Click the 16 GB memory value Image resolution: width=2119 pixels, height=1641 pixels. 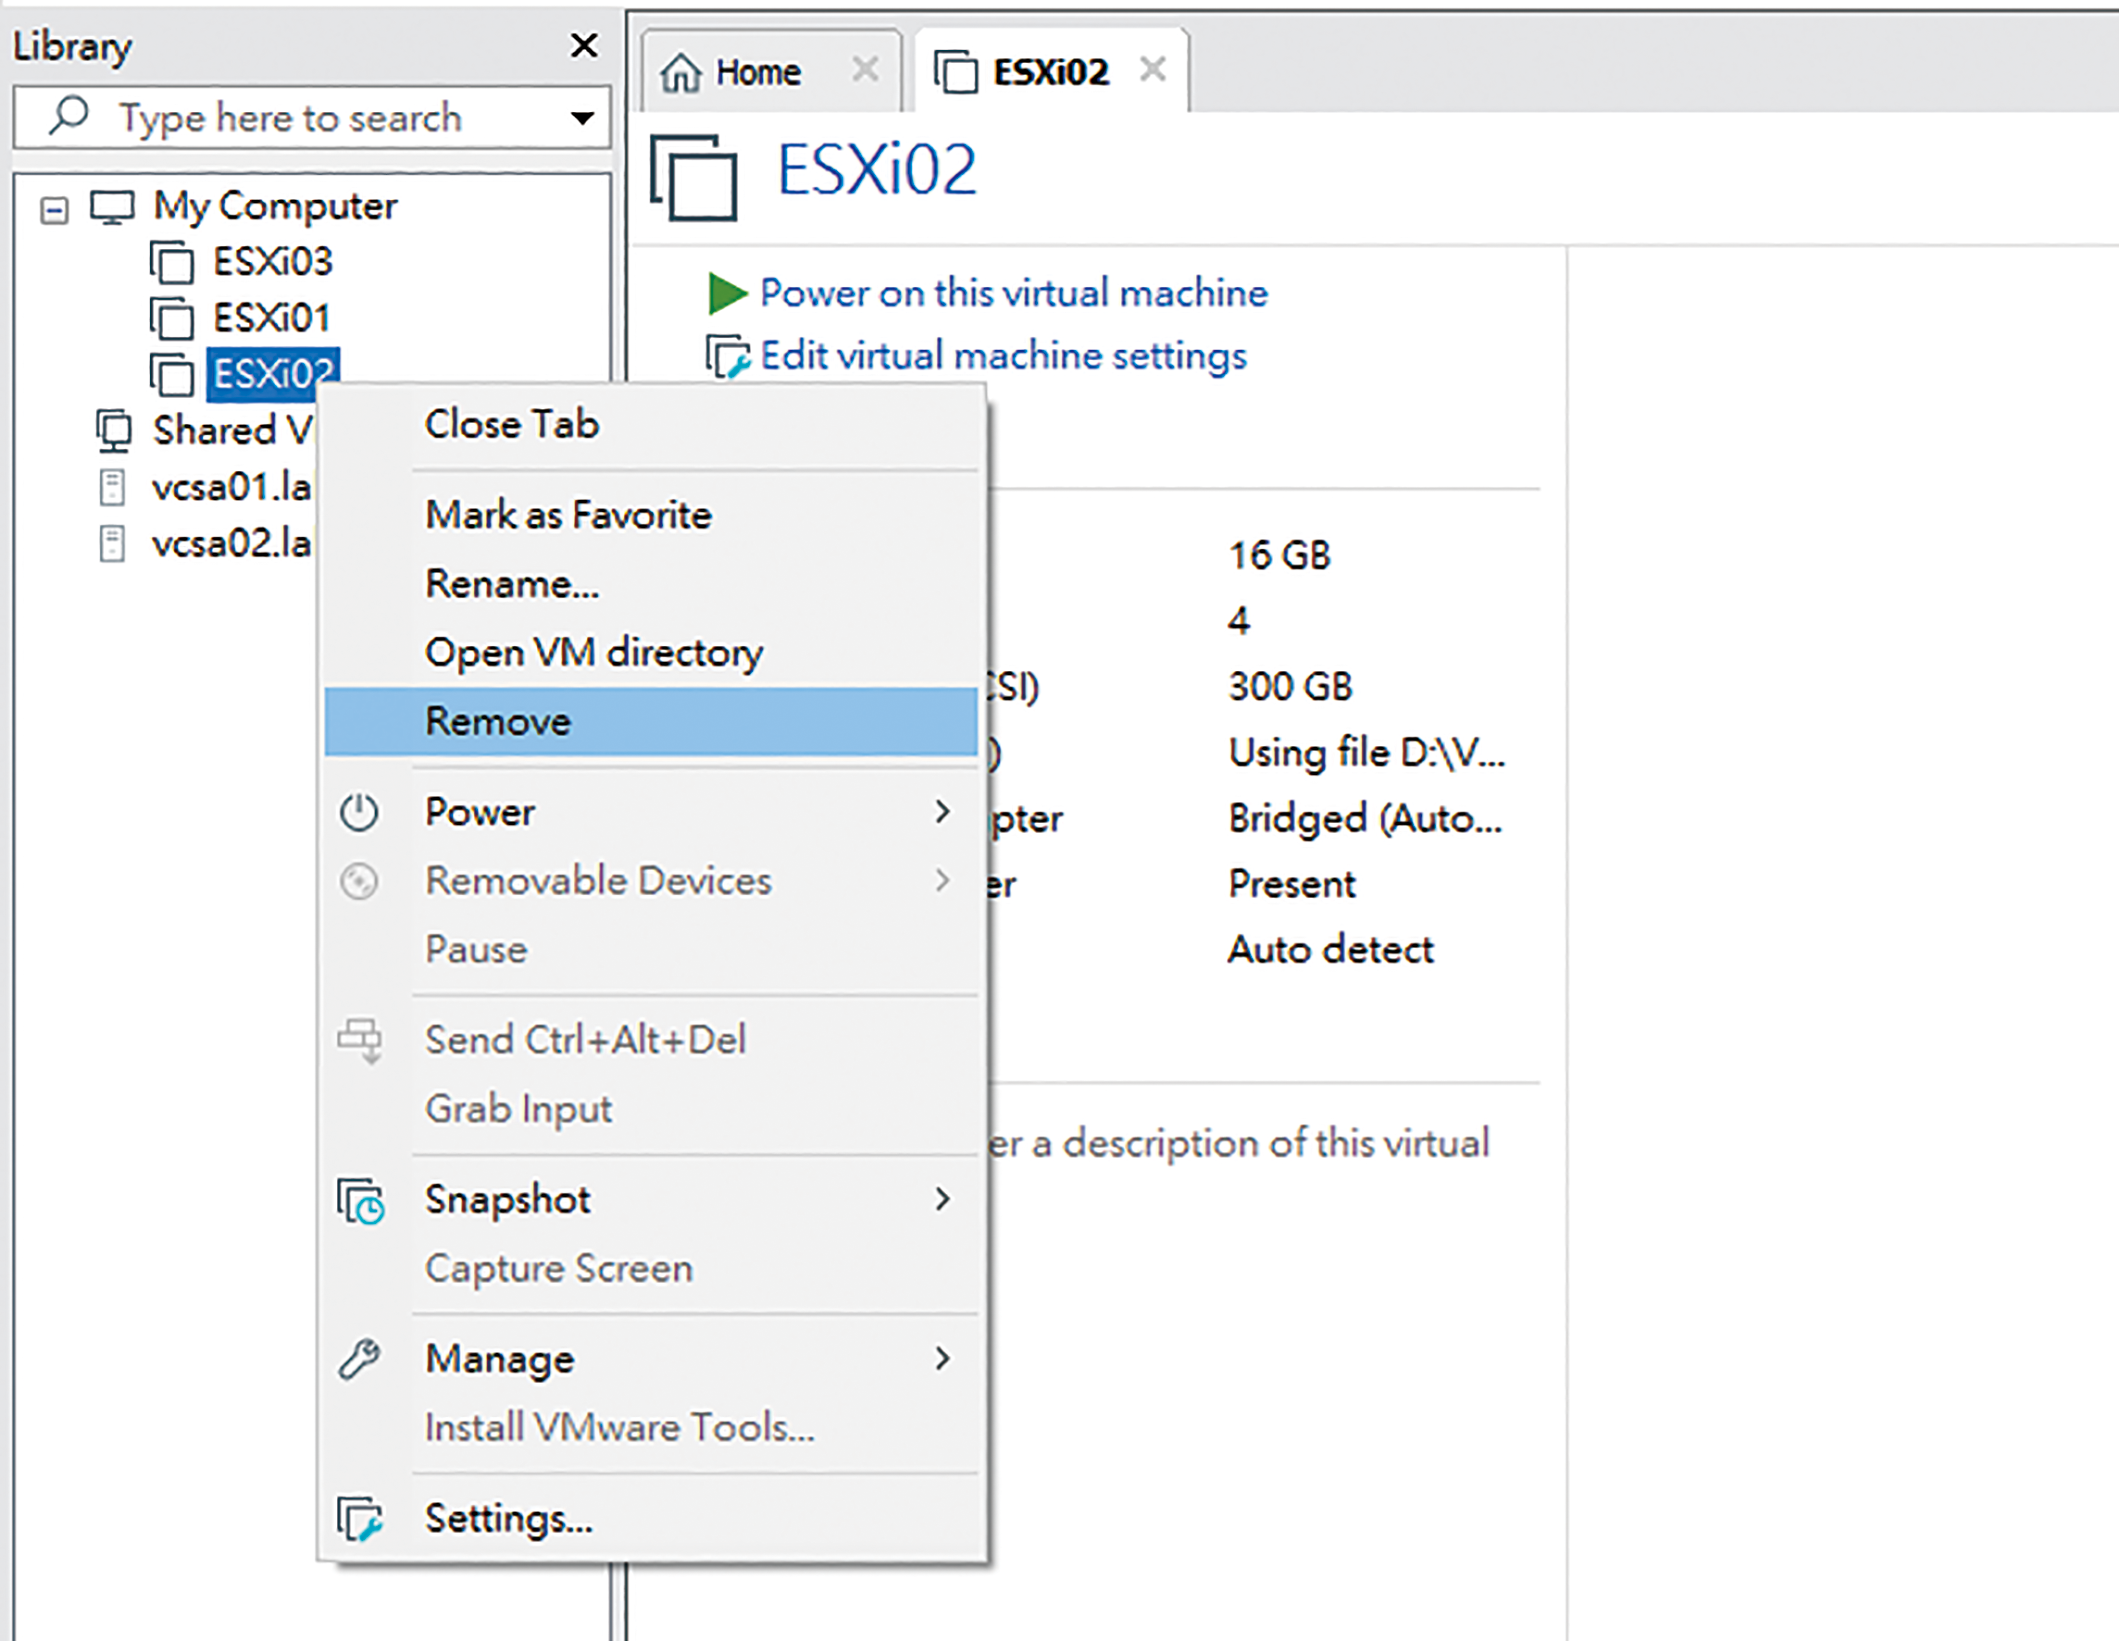1279,556
